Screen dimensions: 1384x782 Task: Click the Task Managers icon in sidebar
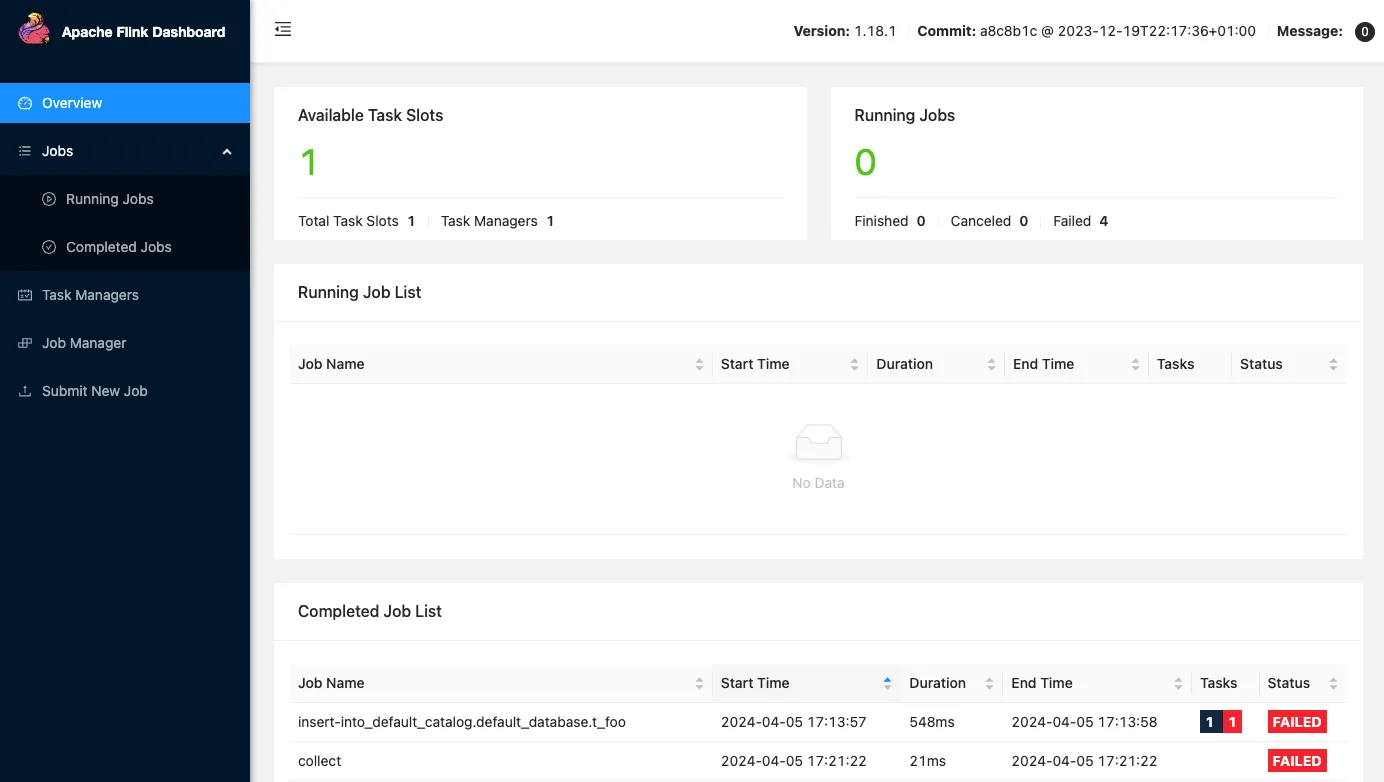point(25,295)
